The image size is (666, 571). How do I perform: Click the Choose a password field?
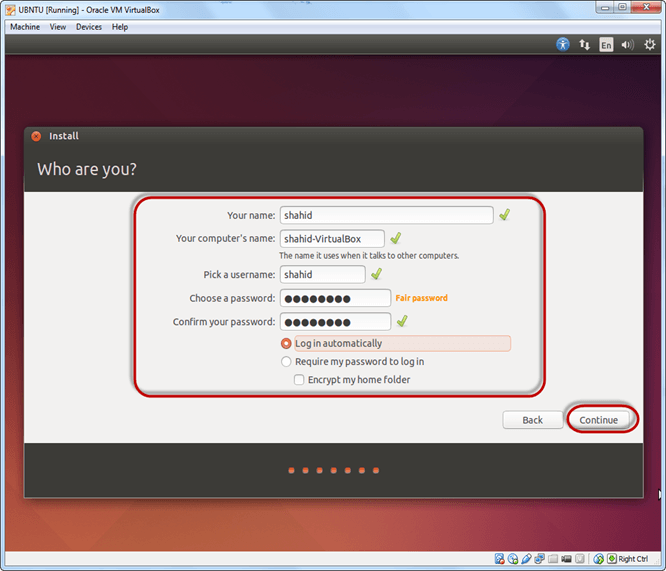coord(336,298)
